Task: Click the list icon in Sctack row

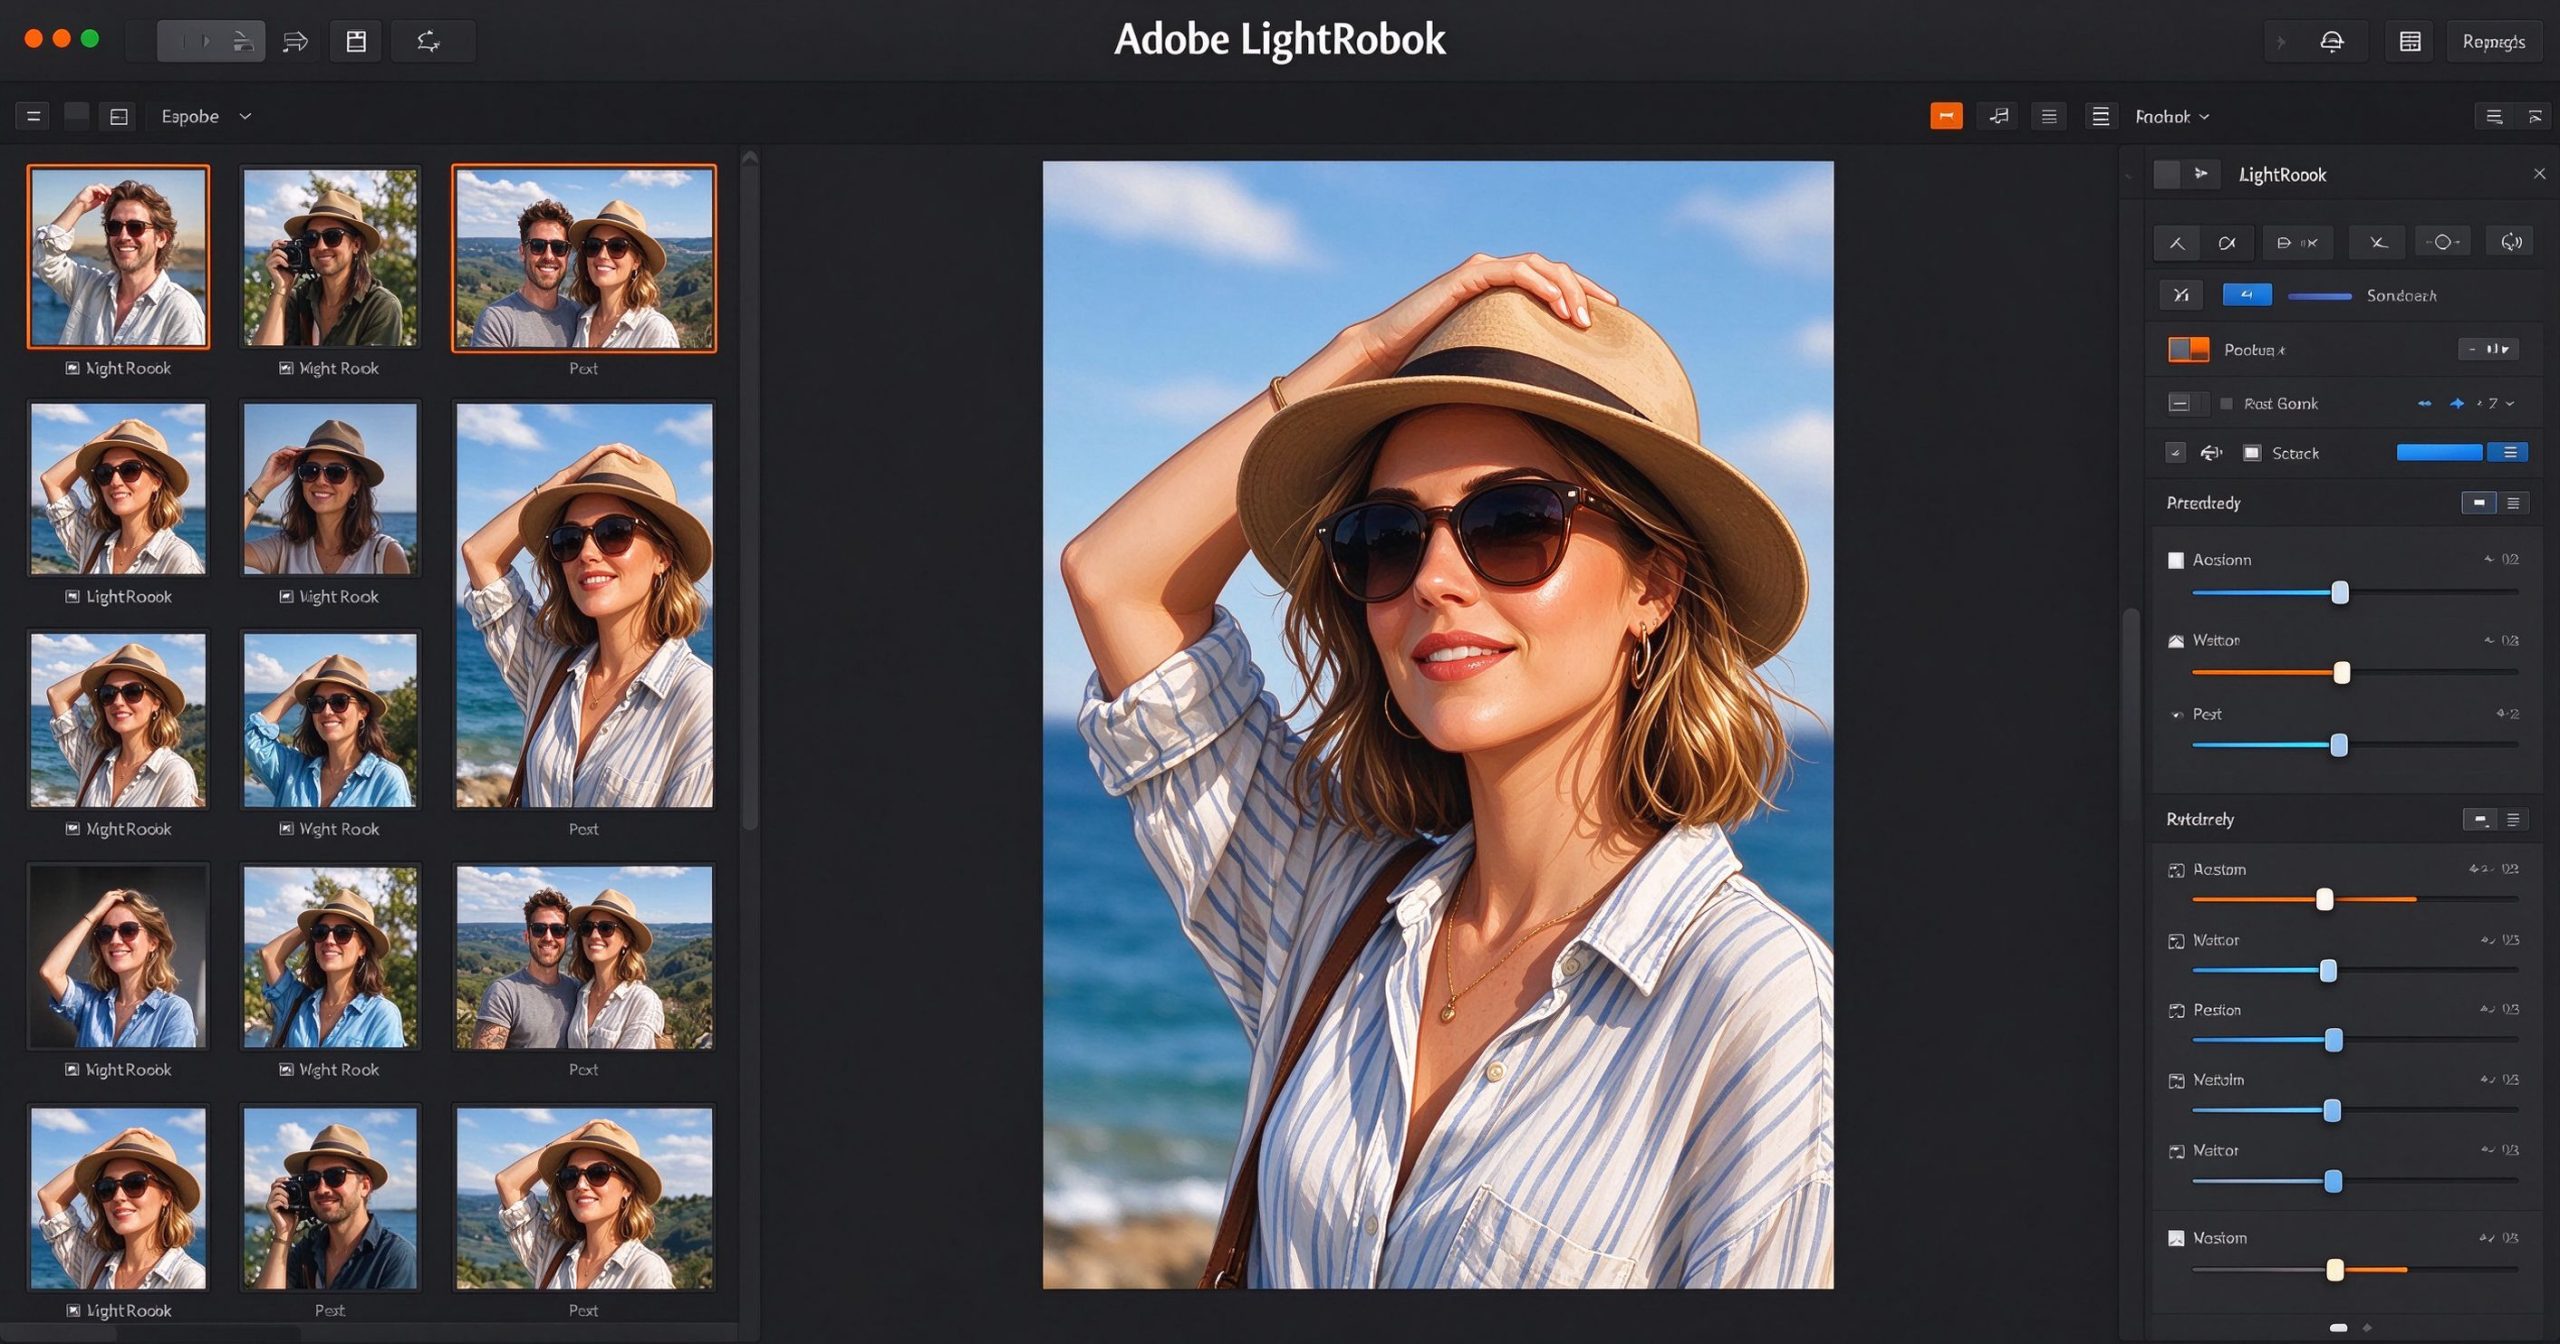Action: pos(2509,453)
